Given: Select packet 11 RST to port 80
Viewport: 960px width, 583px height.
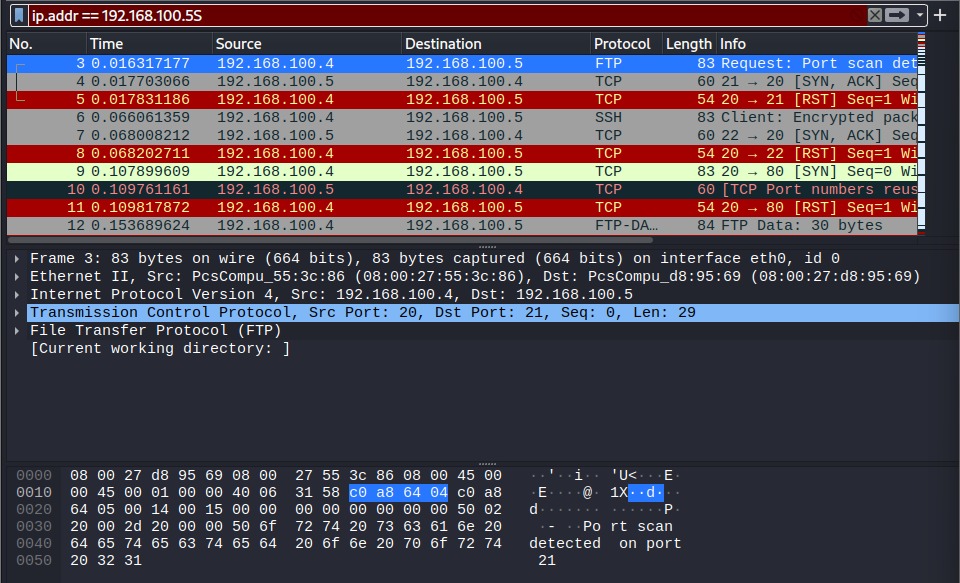Looking at the screenshot, I should [462, 208].
